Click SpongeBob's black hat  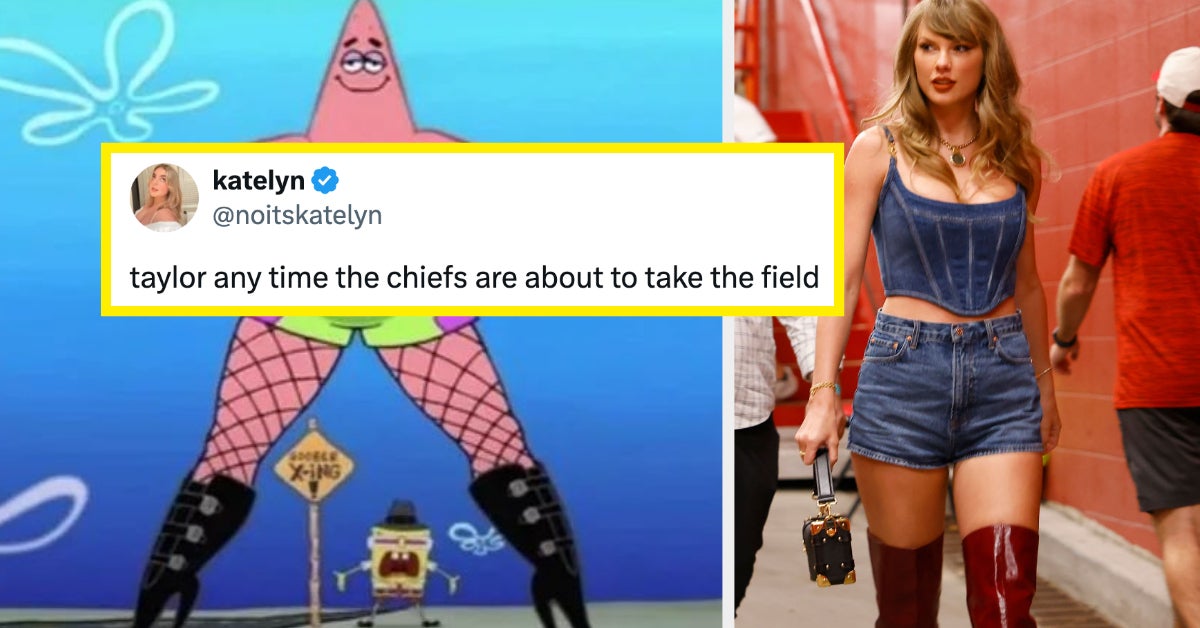(400, 514)
